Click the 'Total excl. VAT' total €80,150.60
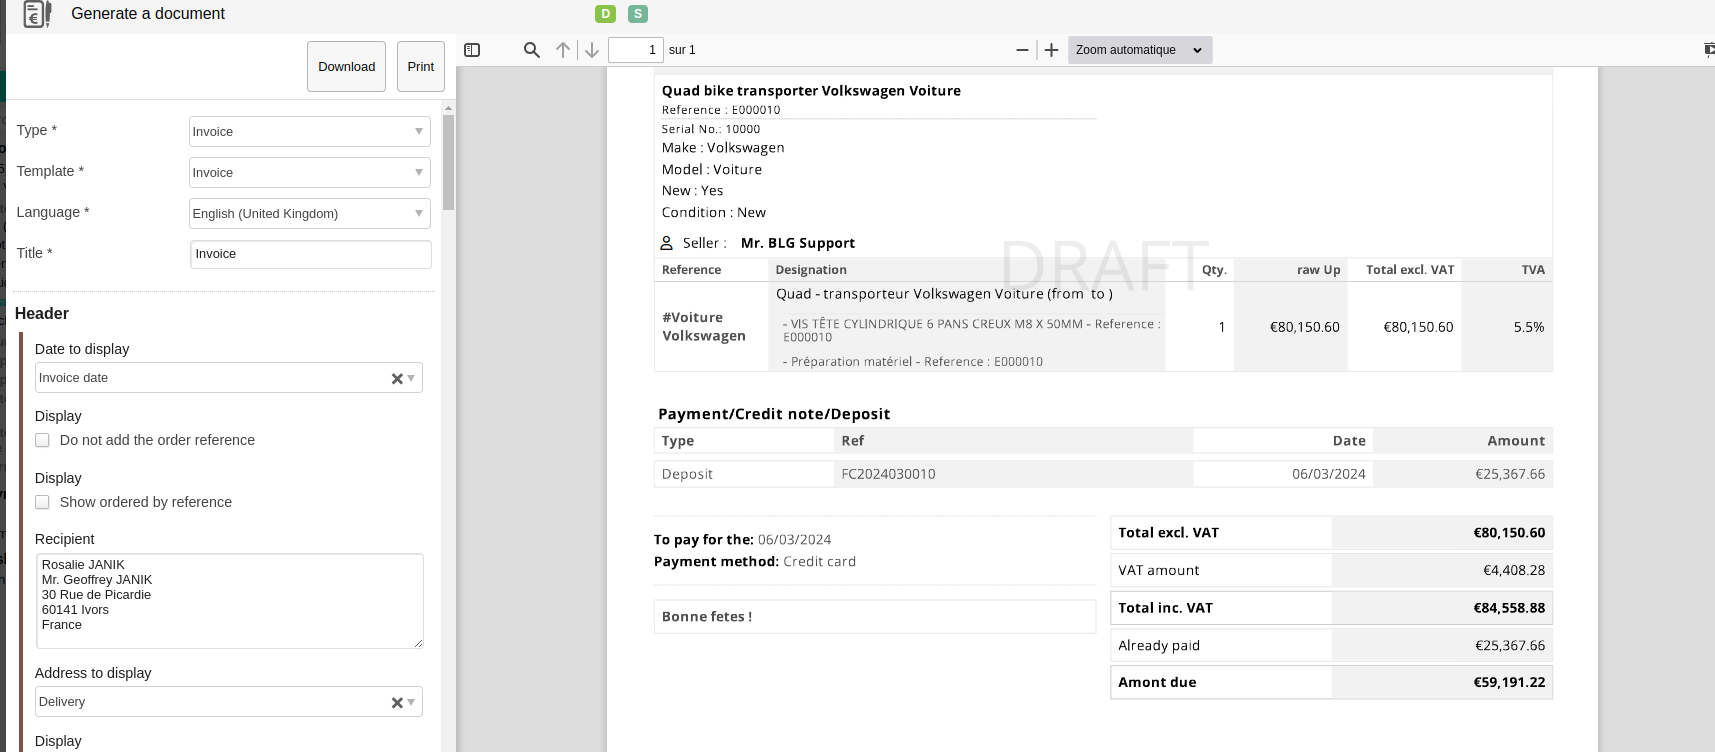1715x752 pixels. [1509, 533]
